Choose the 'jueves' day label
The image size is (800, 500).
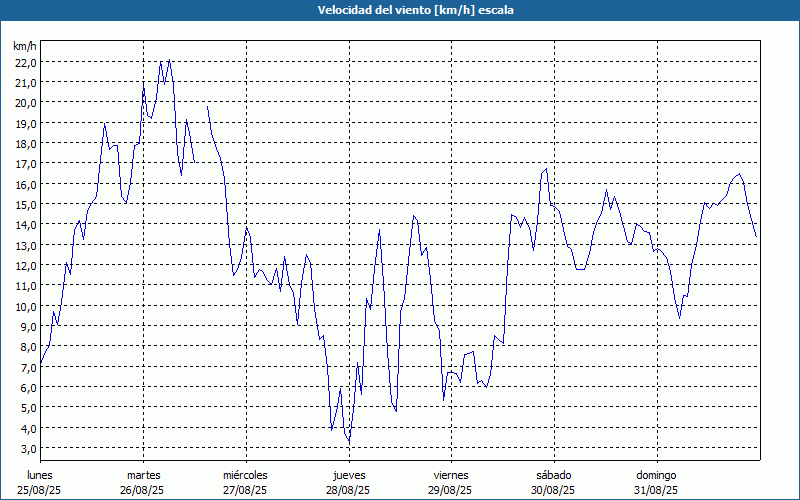coord(348,475)
